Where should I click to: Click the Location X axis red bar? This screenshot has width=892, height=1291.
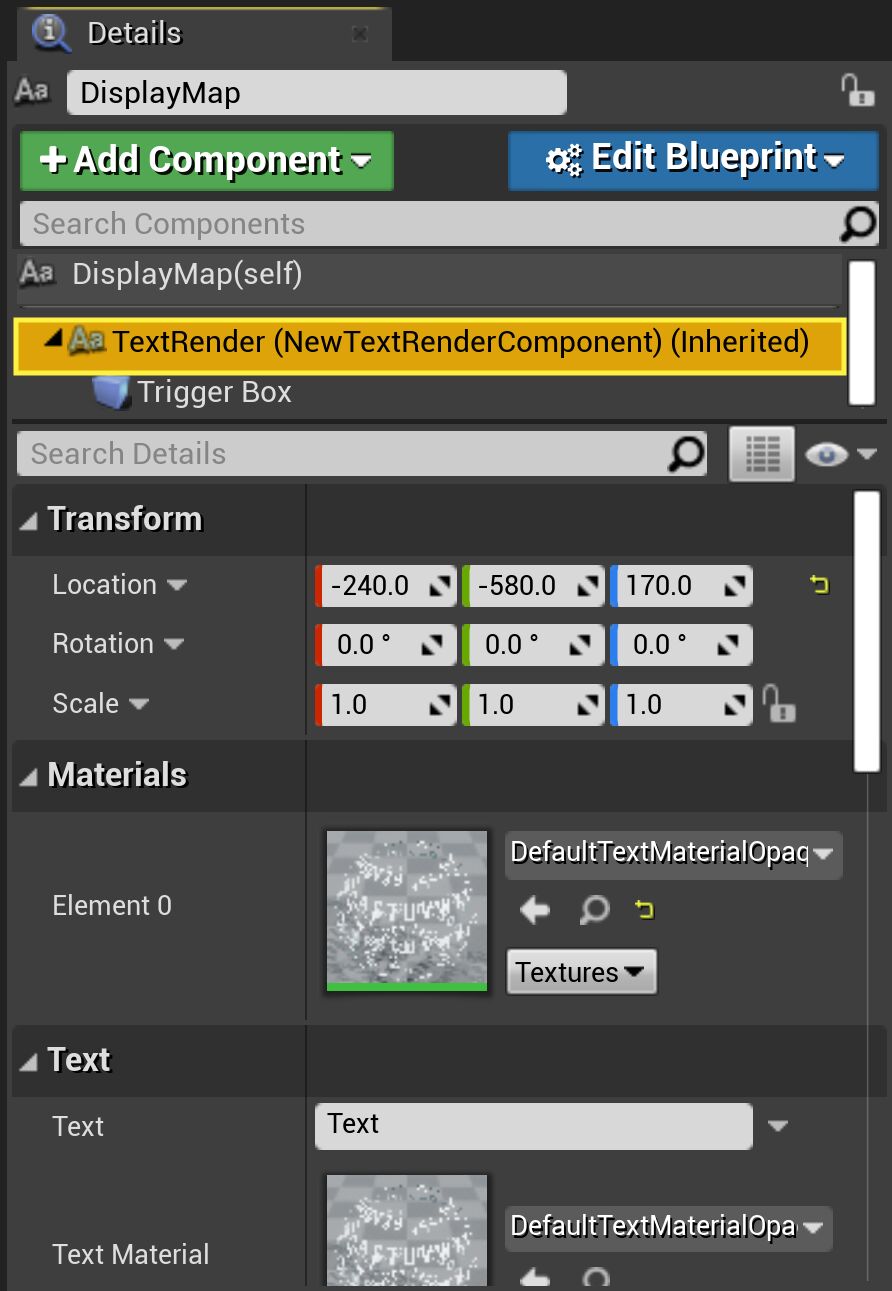tap(318, 585)
